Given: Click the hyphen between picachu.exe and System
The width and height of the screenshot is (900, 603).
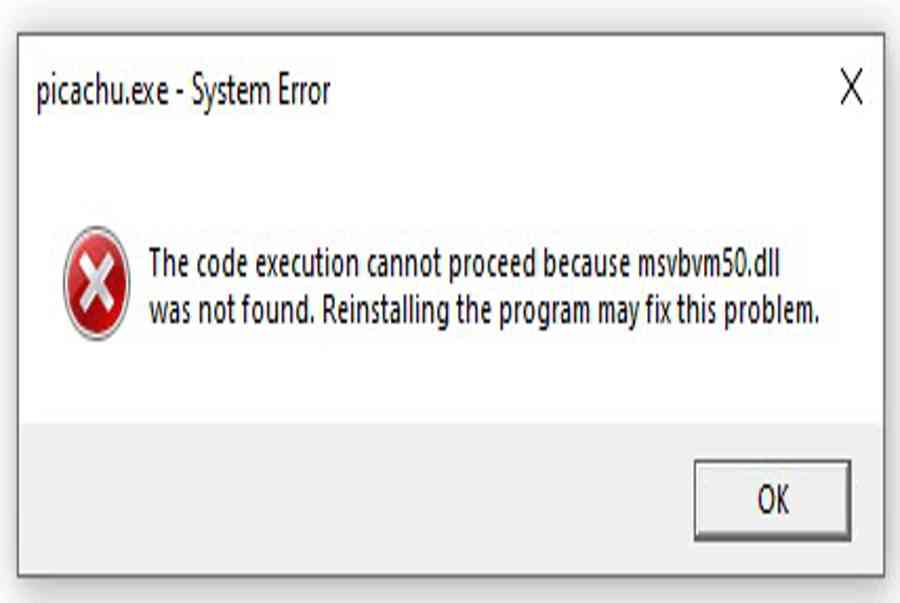Looking at the screenshot, I should coord(180,93).
